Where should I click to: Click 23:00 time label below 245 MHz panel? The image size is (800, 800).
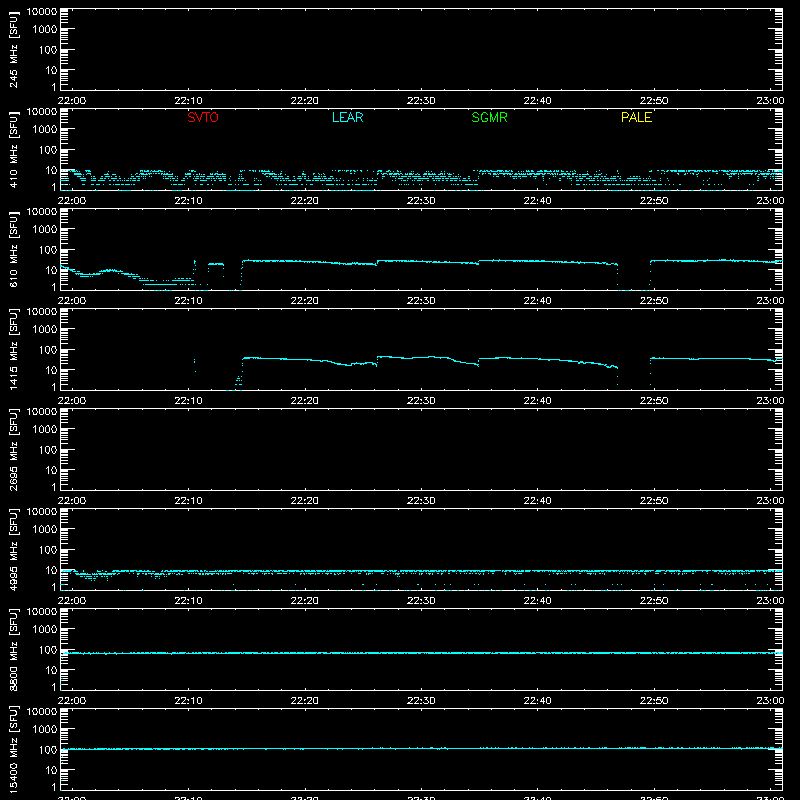[x=770, y=101]
